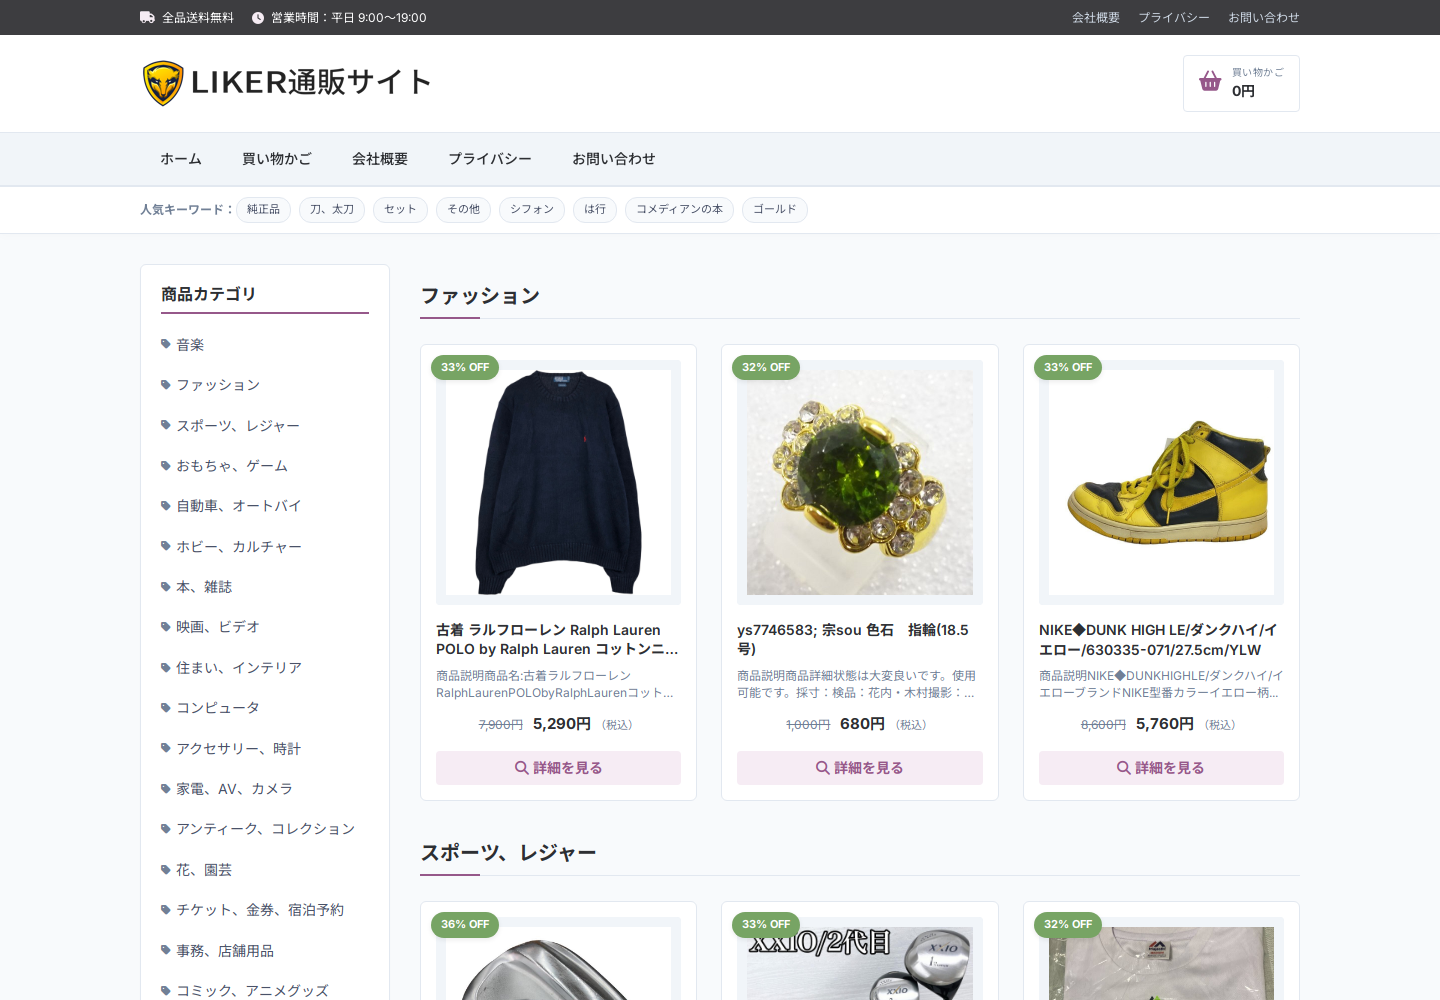
Task: Click the tag icon next to 住まい、インテリア
Action: click(166, 667)
